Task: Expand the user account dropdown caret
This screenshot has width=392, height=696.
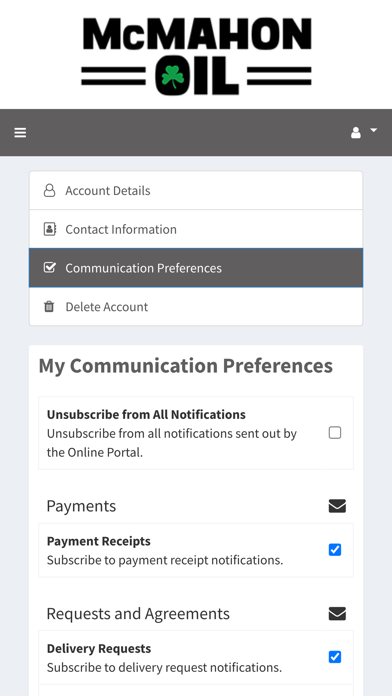Action: [373, 130]
